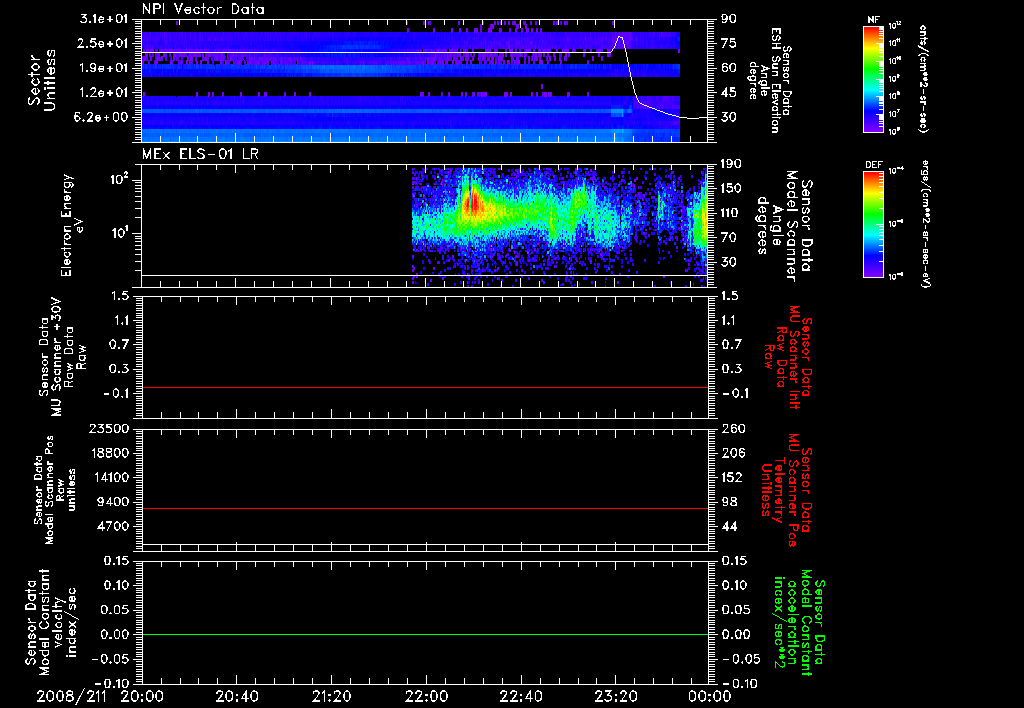
Task: Click the '14100' scanner position tick label
Action: point(108,477)
